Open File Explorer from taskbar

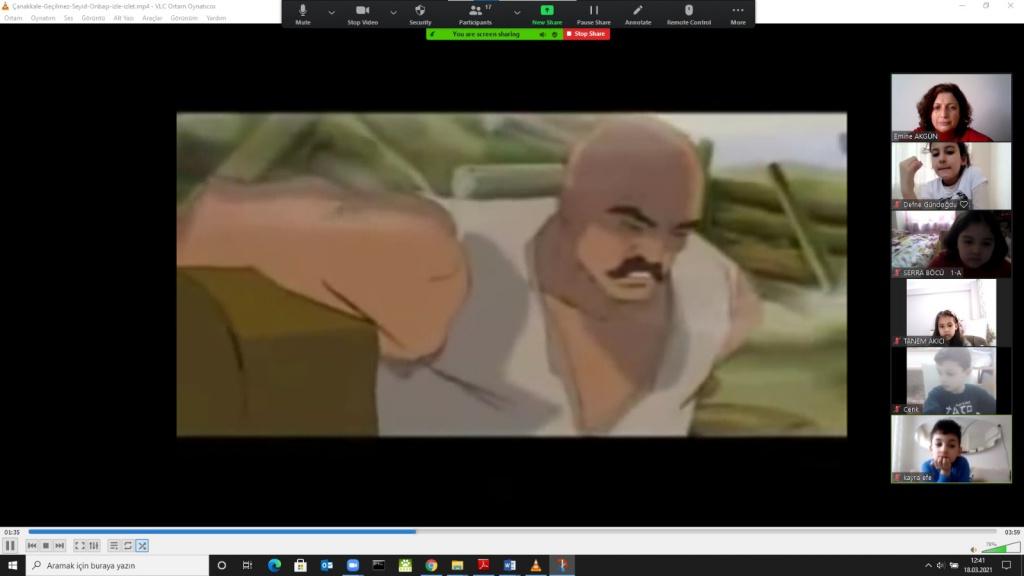(457, 566)
